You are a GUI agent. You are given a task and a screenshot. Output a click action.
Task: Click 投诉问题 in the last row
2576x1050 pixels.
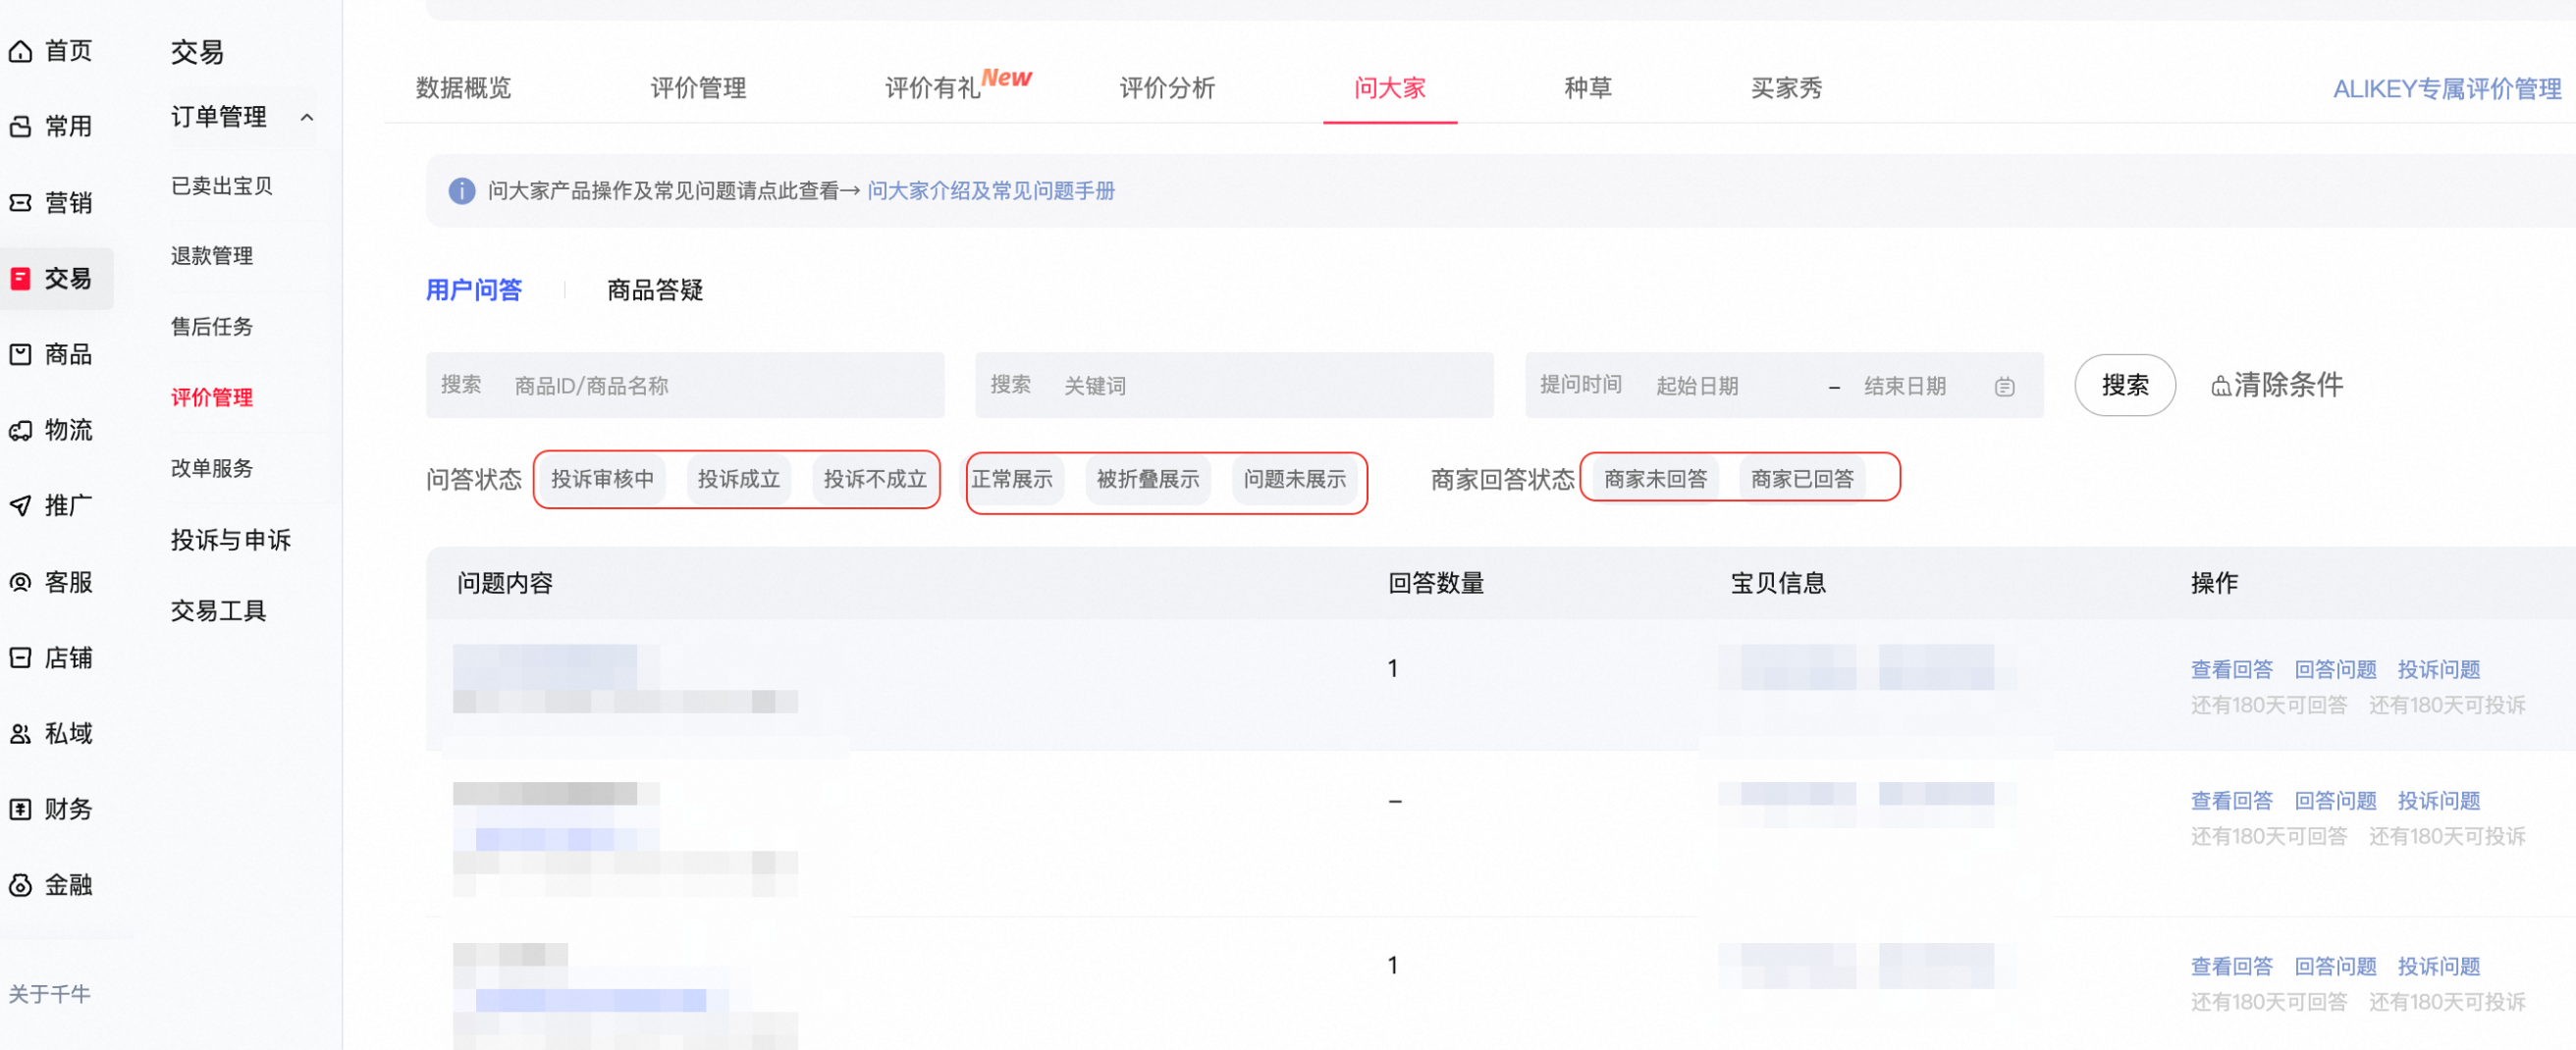2439,966
